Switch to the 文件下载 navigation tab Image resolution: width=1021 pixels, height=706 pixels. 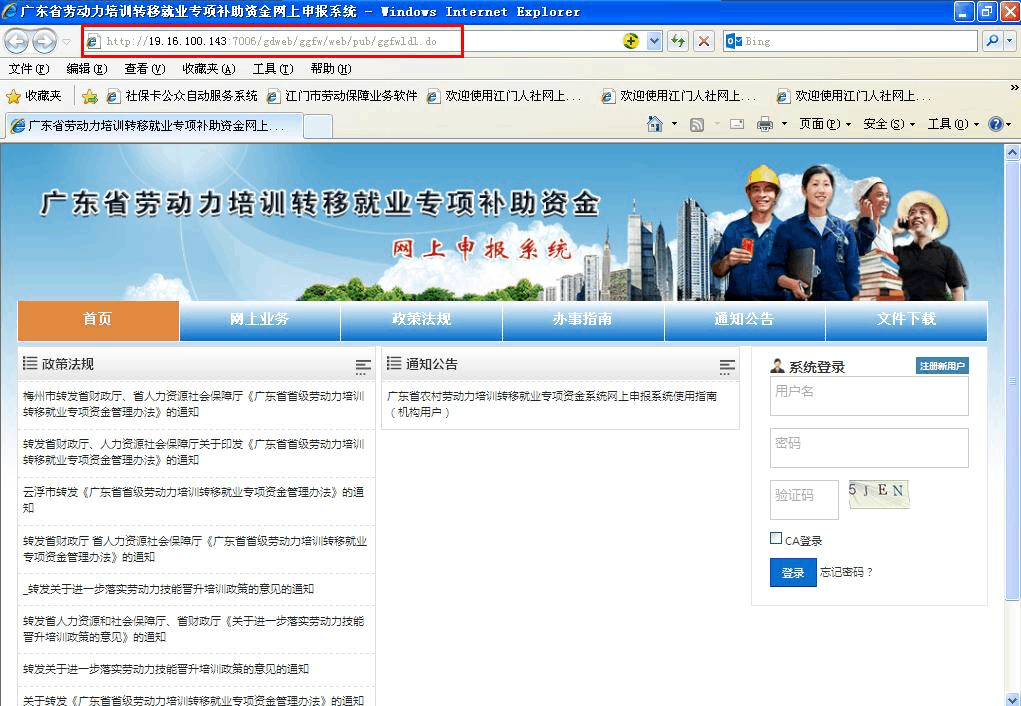(906, 320)
